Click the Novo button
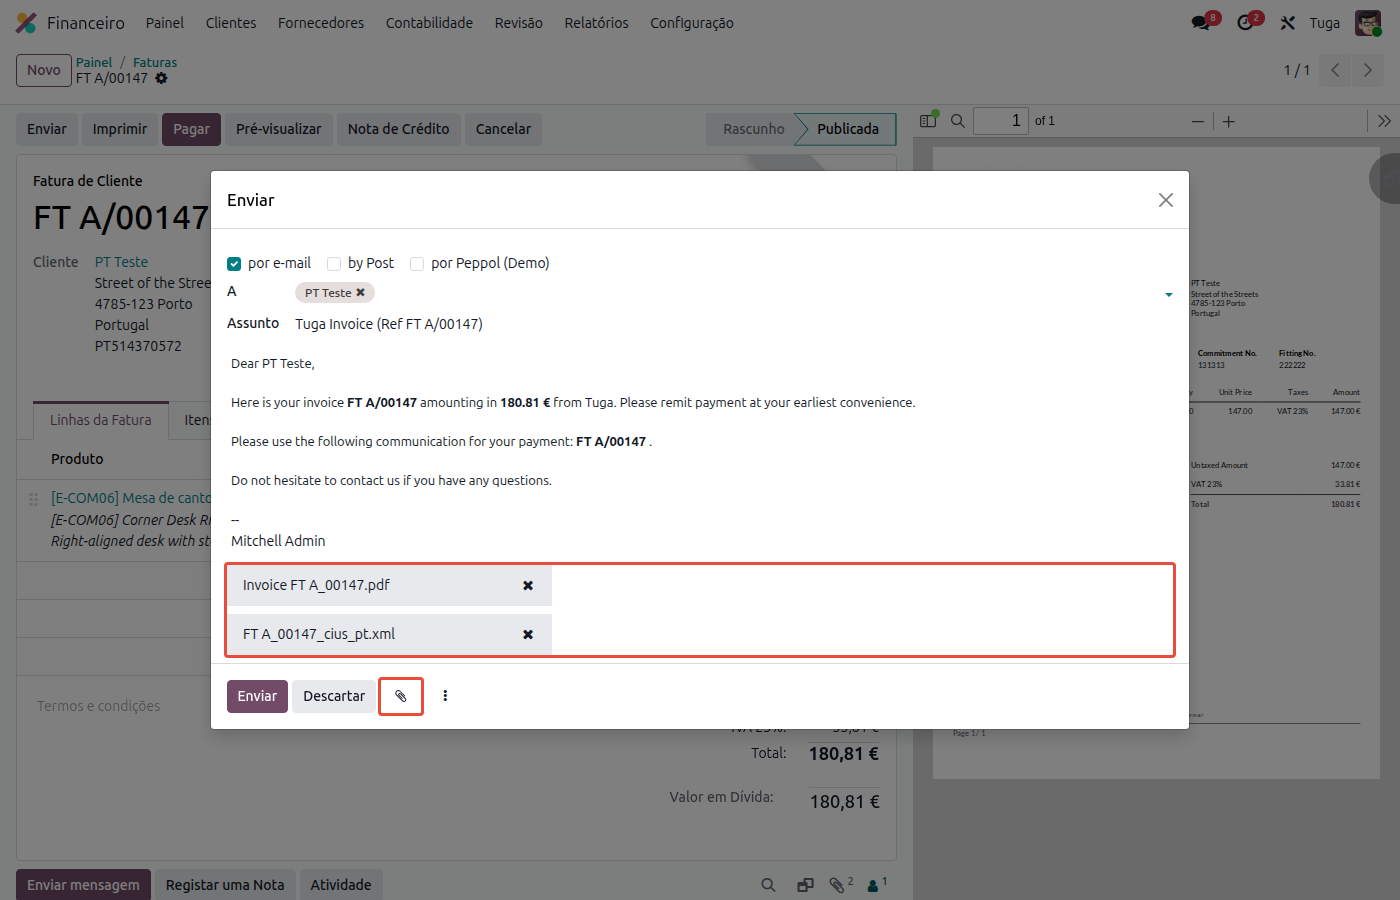The image size is (1400, 900). (x=44, y=70)
